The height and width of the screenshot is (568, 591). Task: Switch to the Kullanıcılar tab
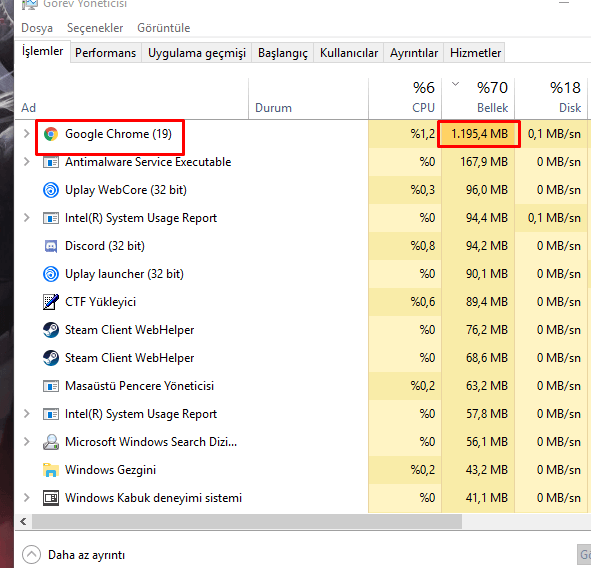click(x=349, y=53)
